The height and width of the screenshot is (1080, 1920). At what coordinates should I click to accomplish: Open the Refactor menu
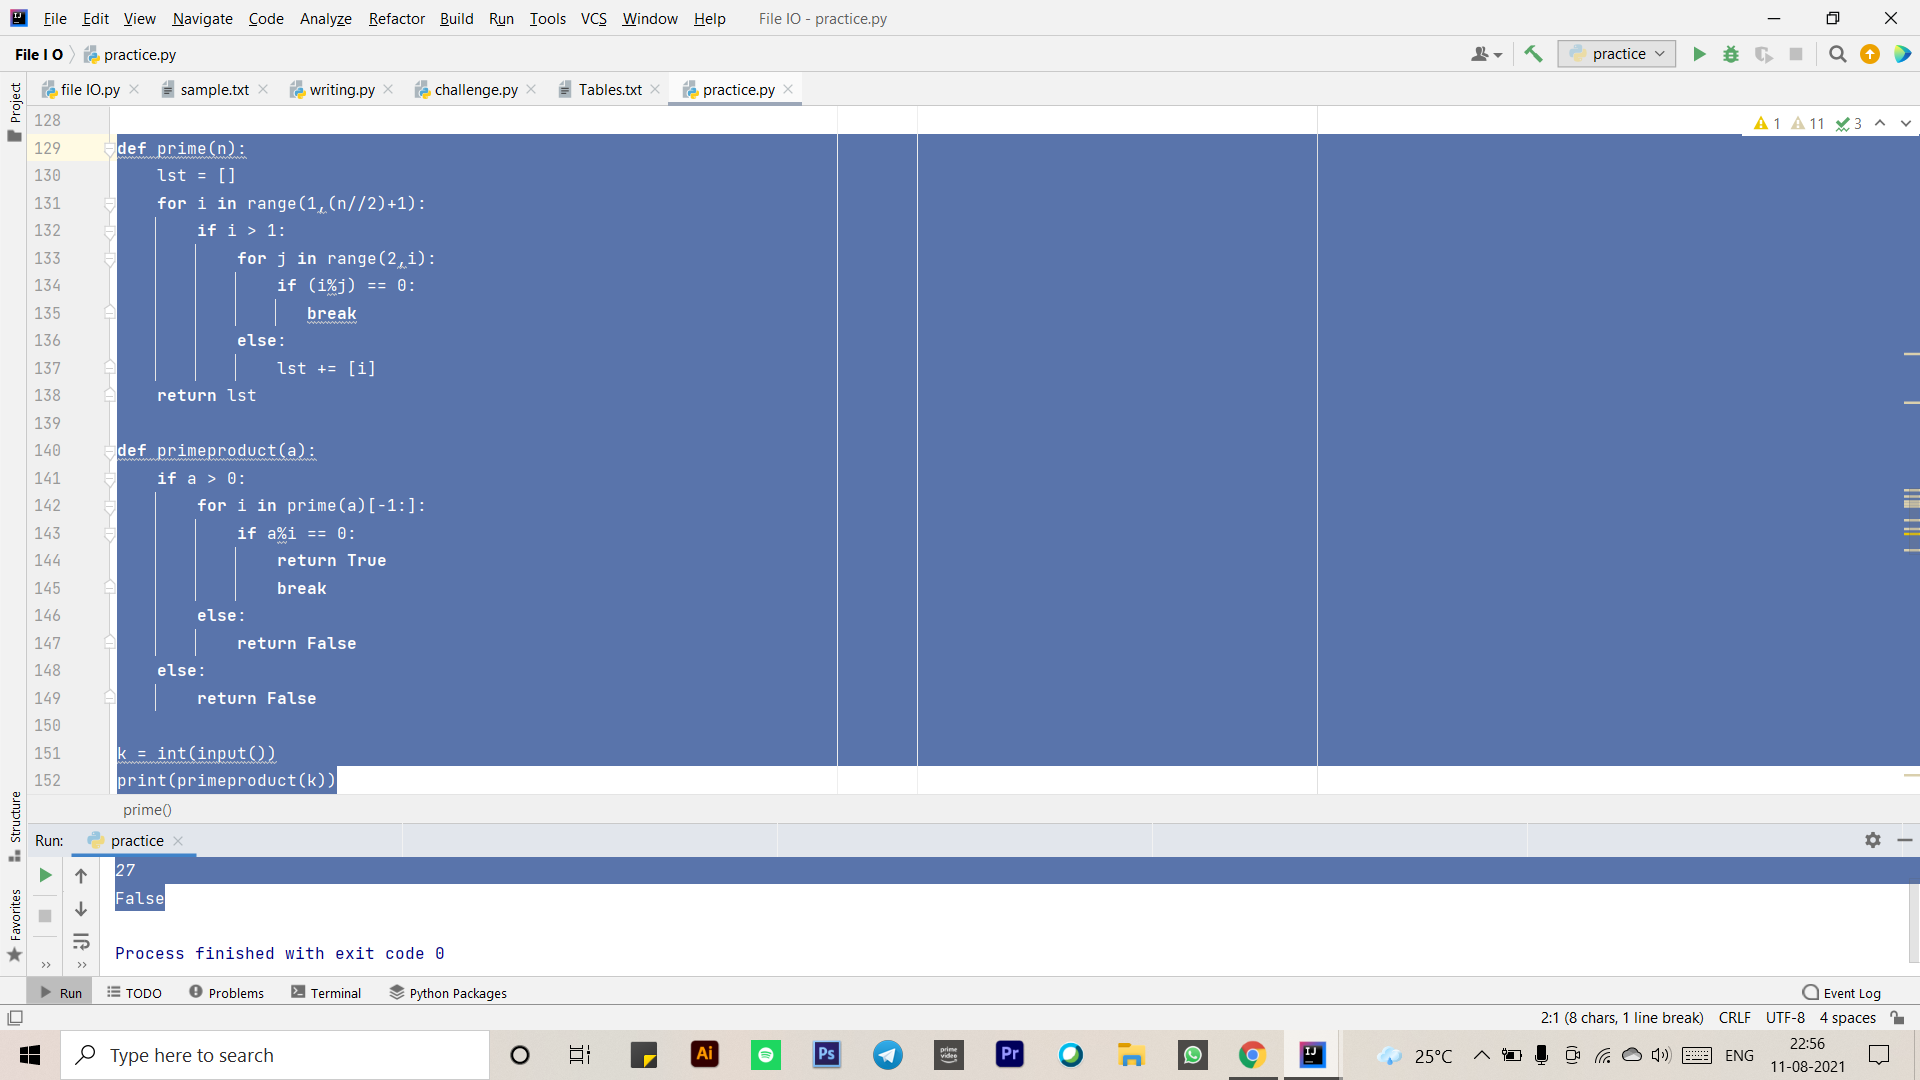tap(396, 18)
